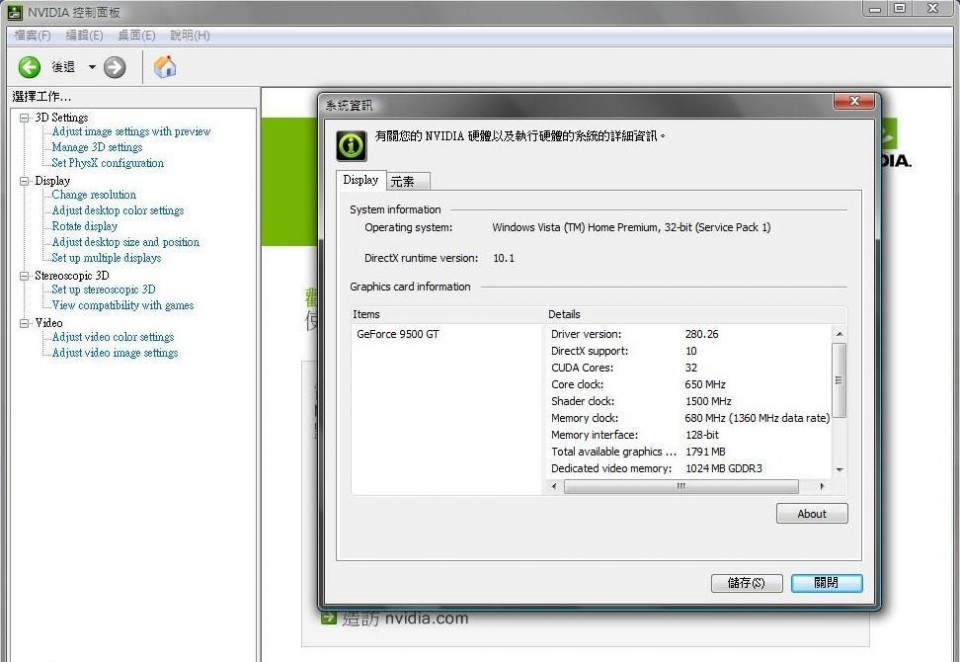The height and width of the screenshot is (662, 960).
Task: Click the About button
Action: point(811,513)
